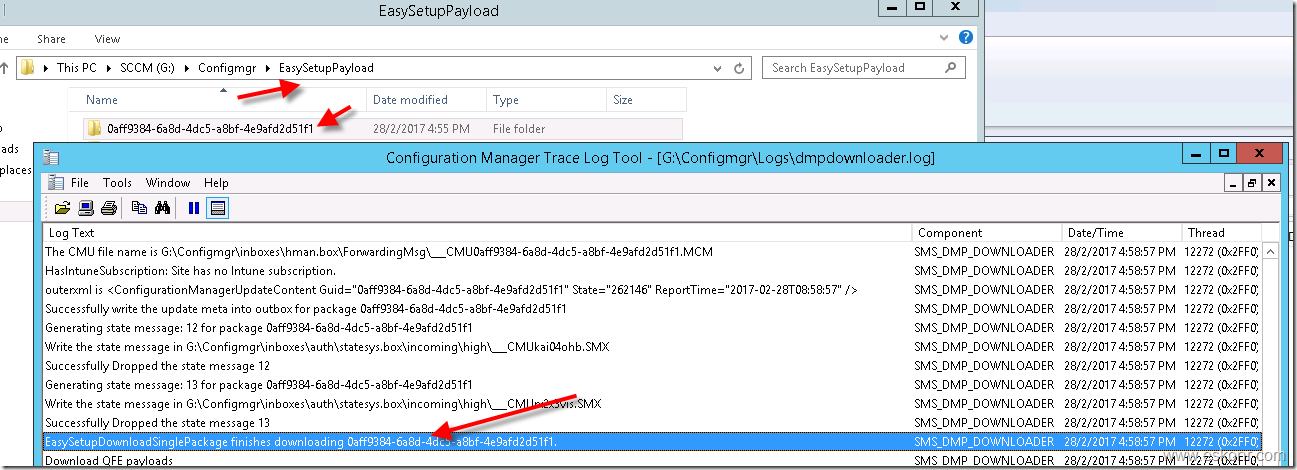Select 'Successfully write the update meta' line

pos(652,309)
